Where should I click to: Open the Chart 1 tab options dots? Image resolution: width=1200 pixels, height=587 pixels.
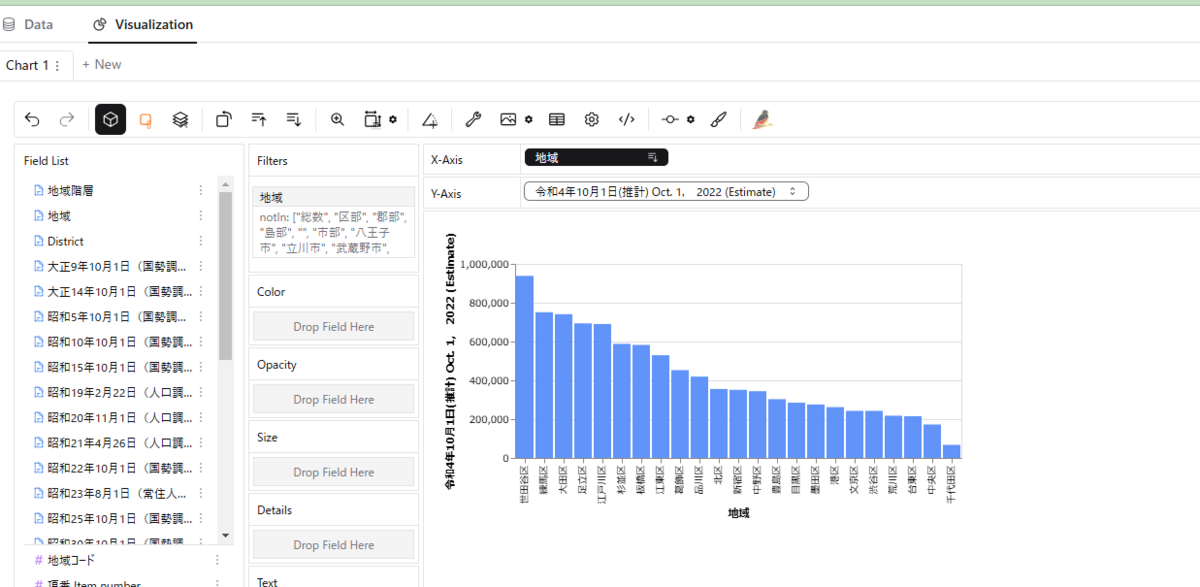tap(58, 65)
